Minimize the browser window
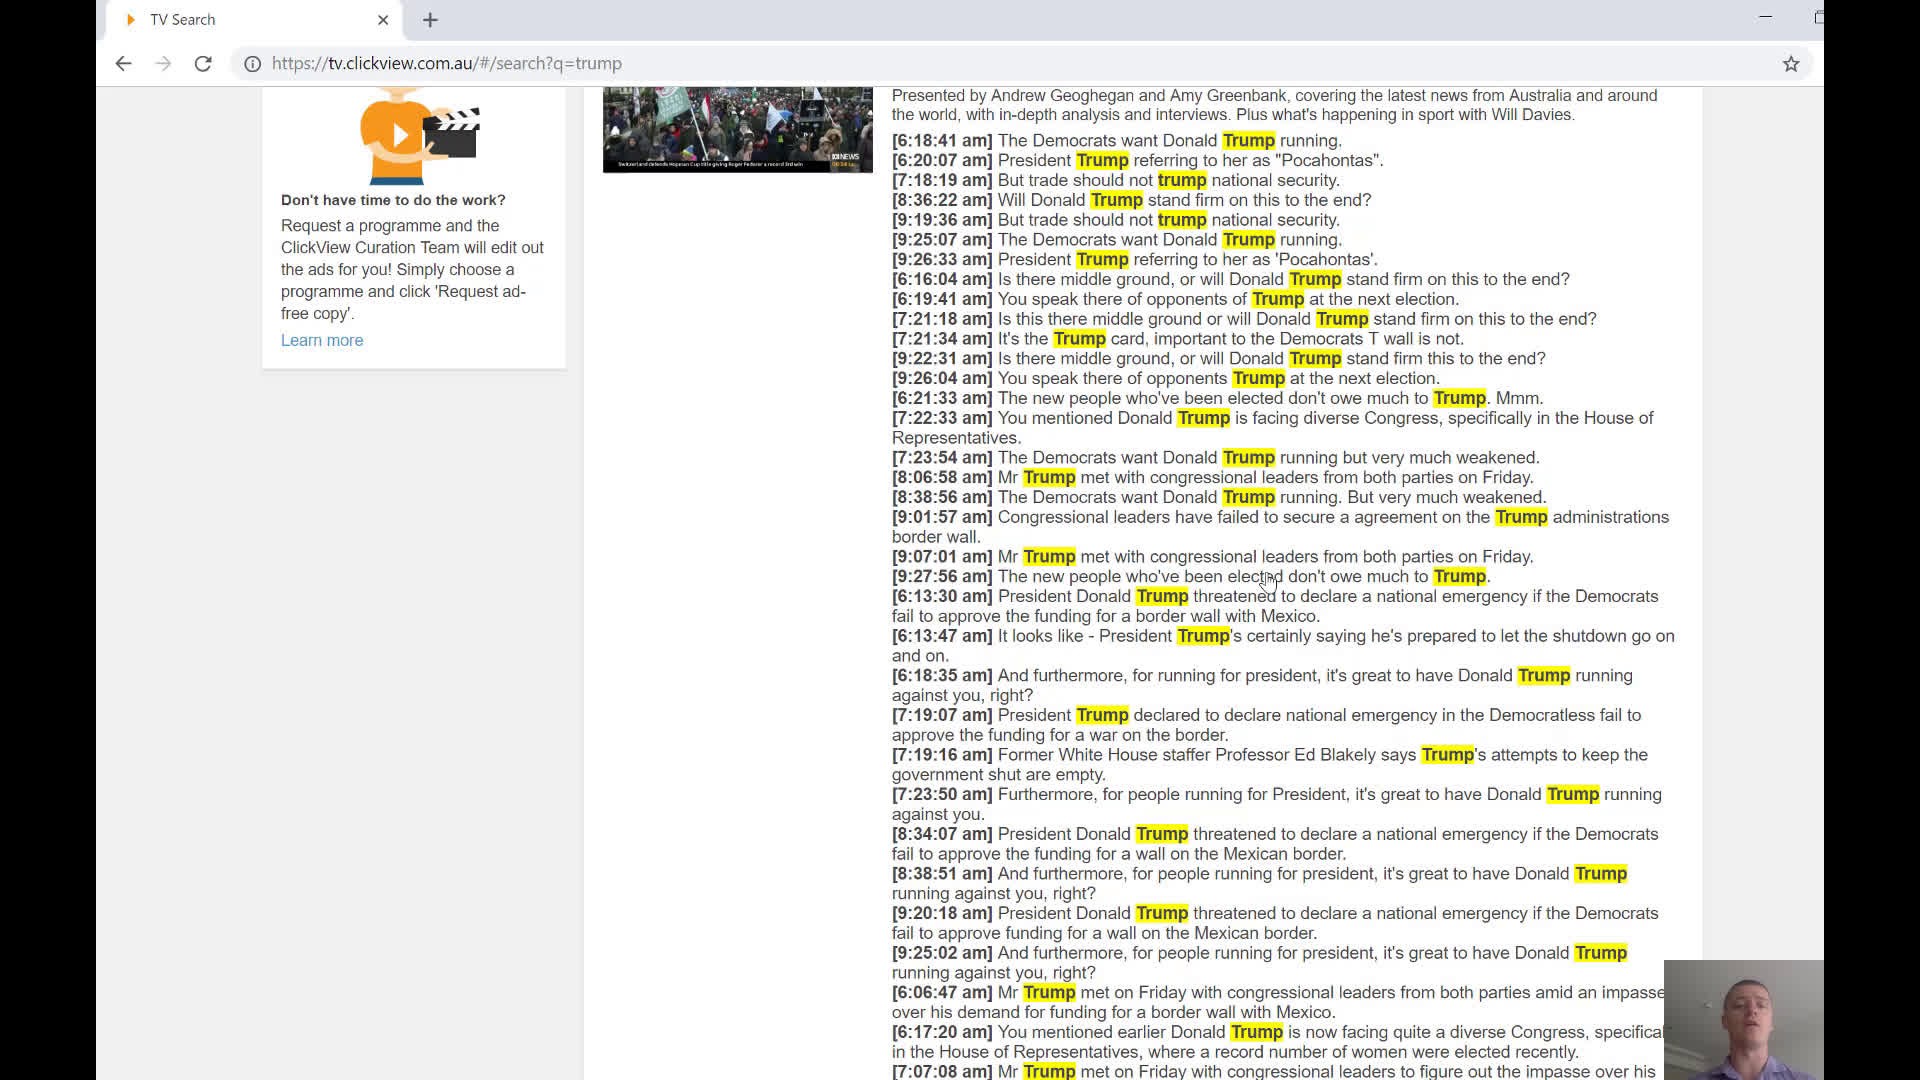 coord(1765,17)
